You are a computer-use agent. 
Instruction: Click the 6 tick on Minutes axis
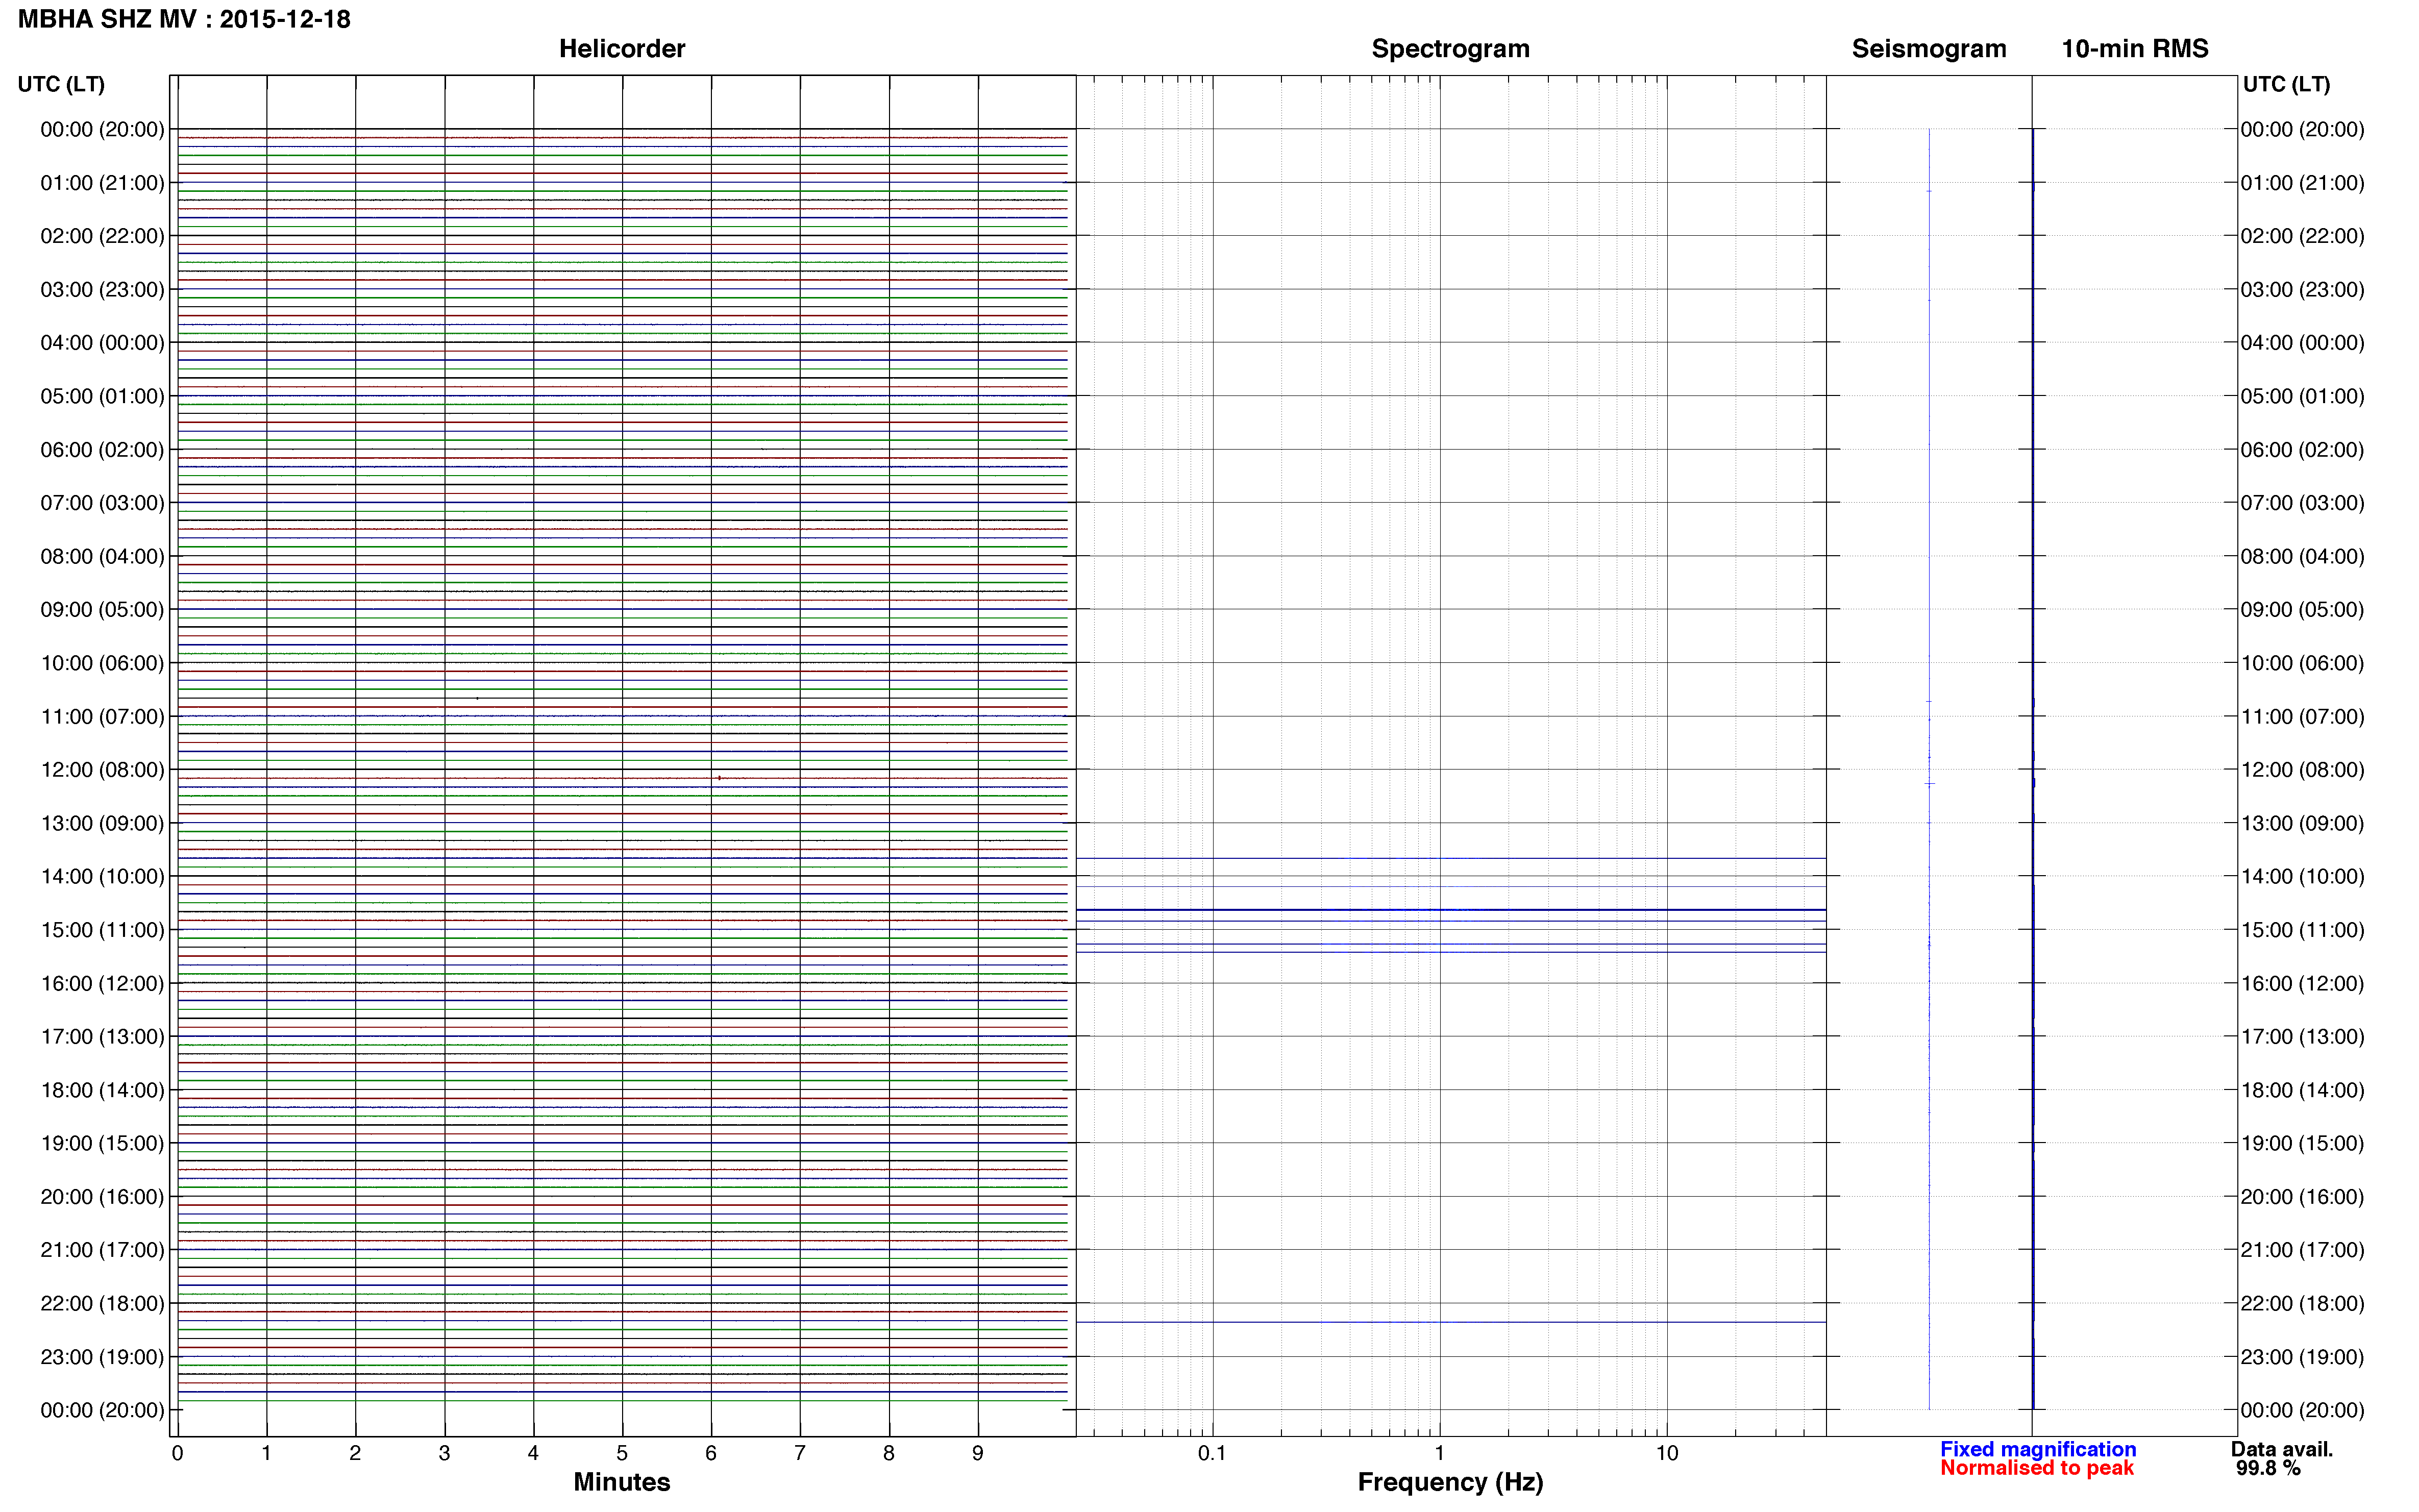(x=711, y=1454)
